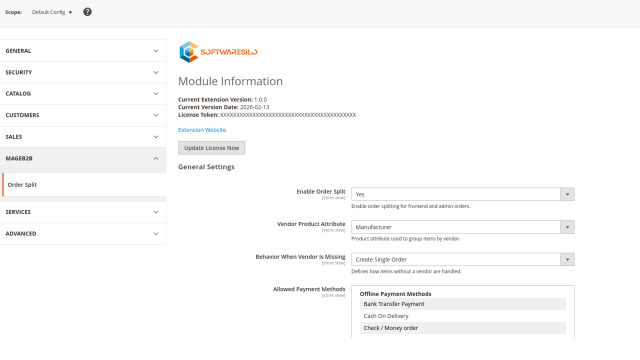Open the Vendor Product Attribute dropdown
Screen dimensions: 640x360
462,227
